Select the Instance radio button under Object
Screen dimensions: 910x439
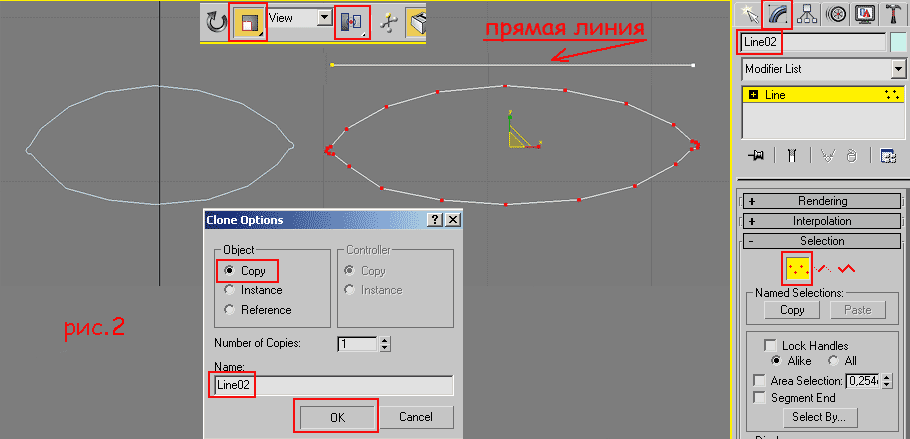pyautogui.click(x=231, y=290)
